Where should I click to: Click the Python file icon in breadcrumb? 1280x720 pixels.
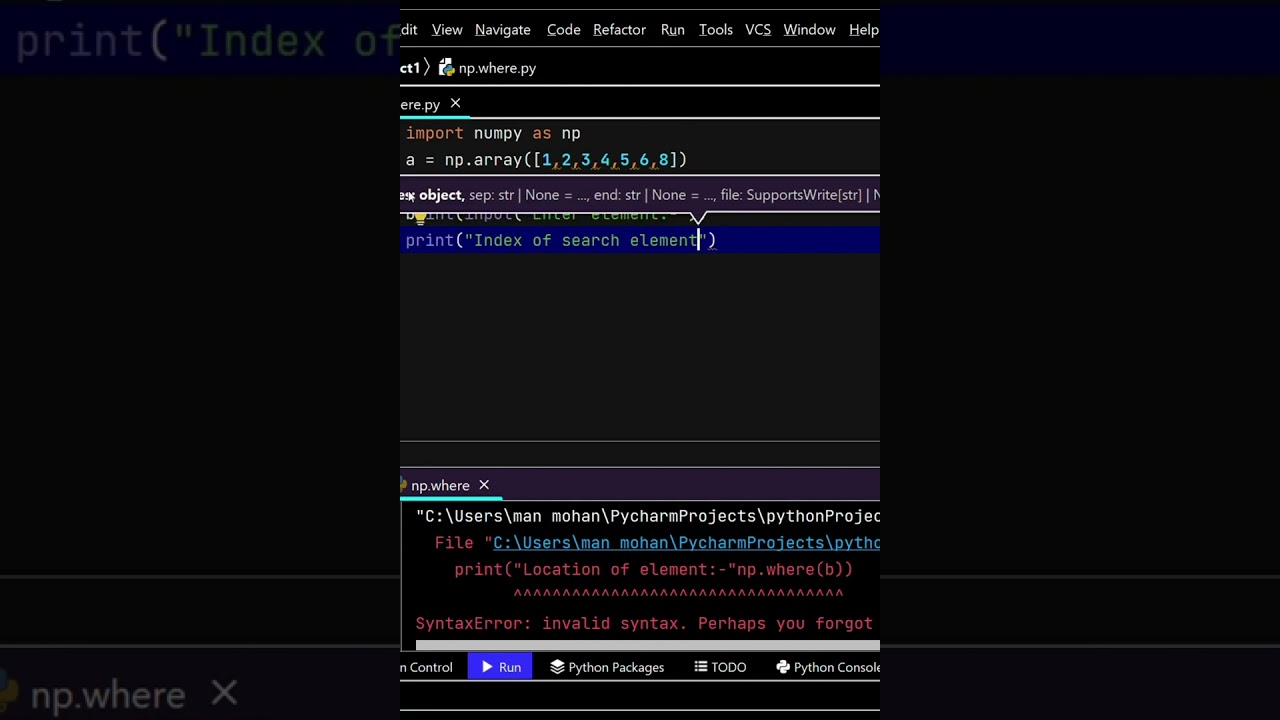(x=446, y=68)
